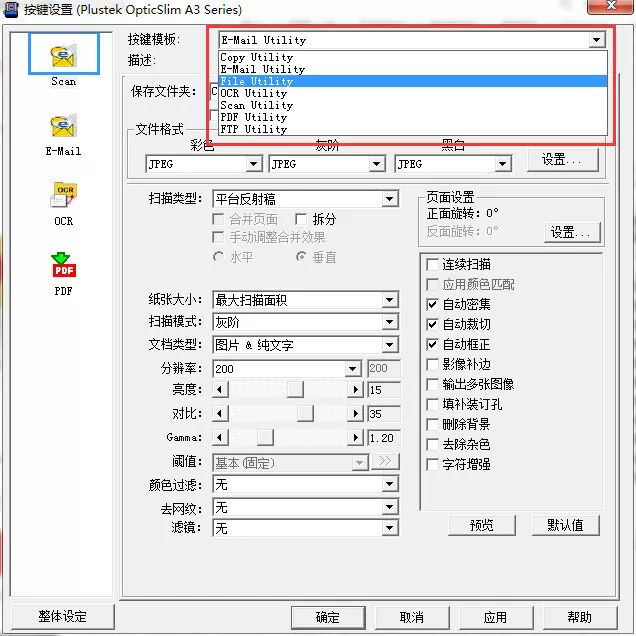Screen dimensions: 636x636
Task: Increase 对比 with right arrow
Action: 355,414
